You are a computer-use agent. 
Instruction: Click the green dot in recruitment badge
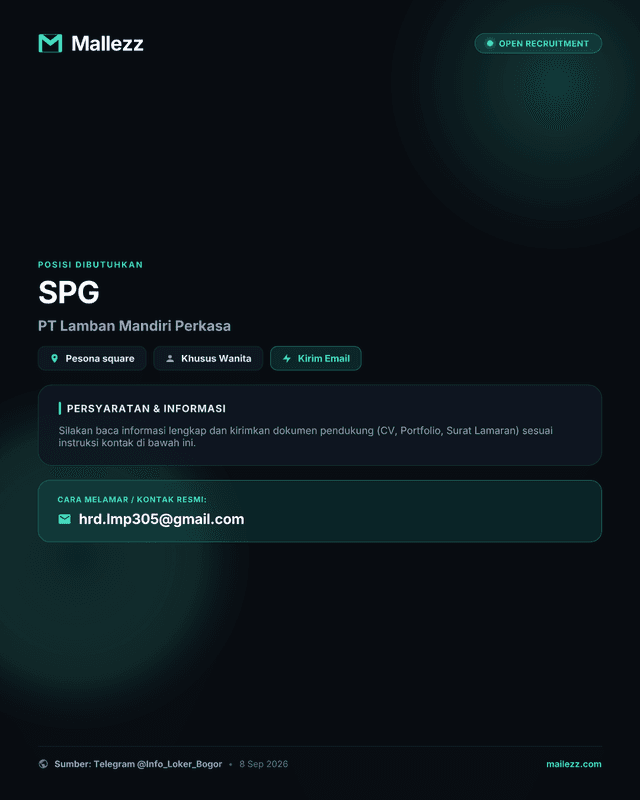click(x=489, y=43)
